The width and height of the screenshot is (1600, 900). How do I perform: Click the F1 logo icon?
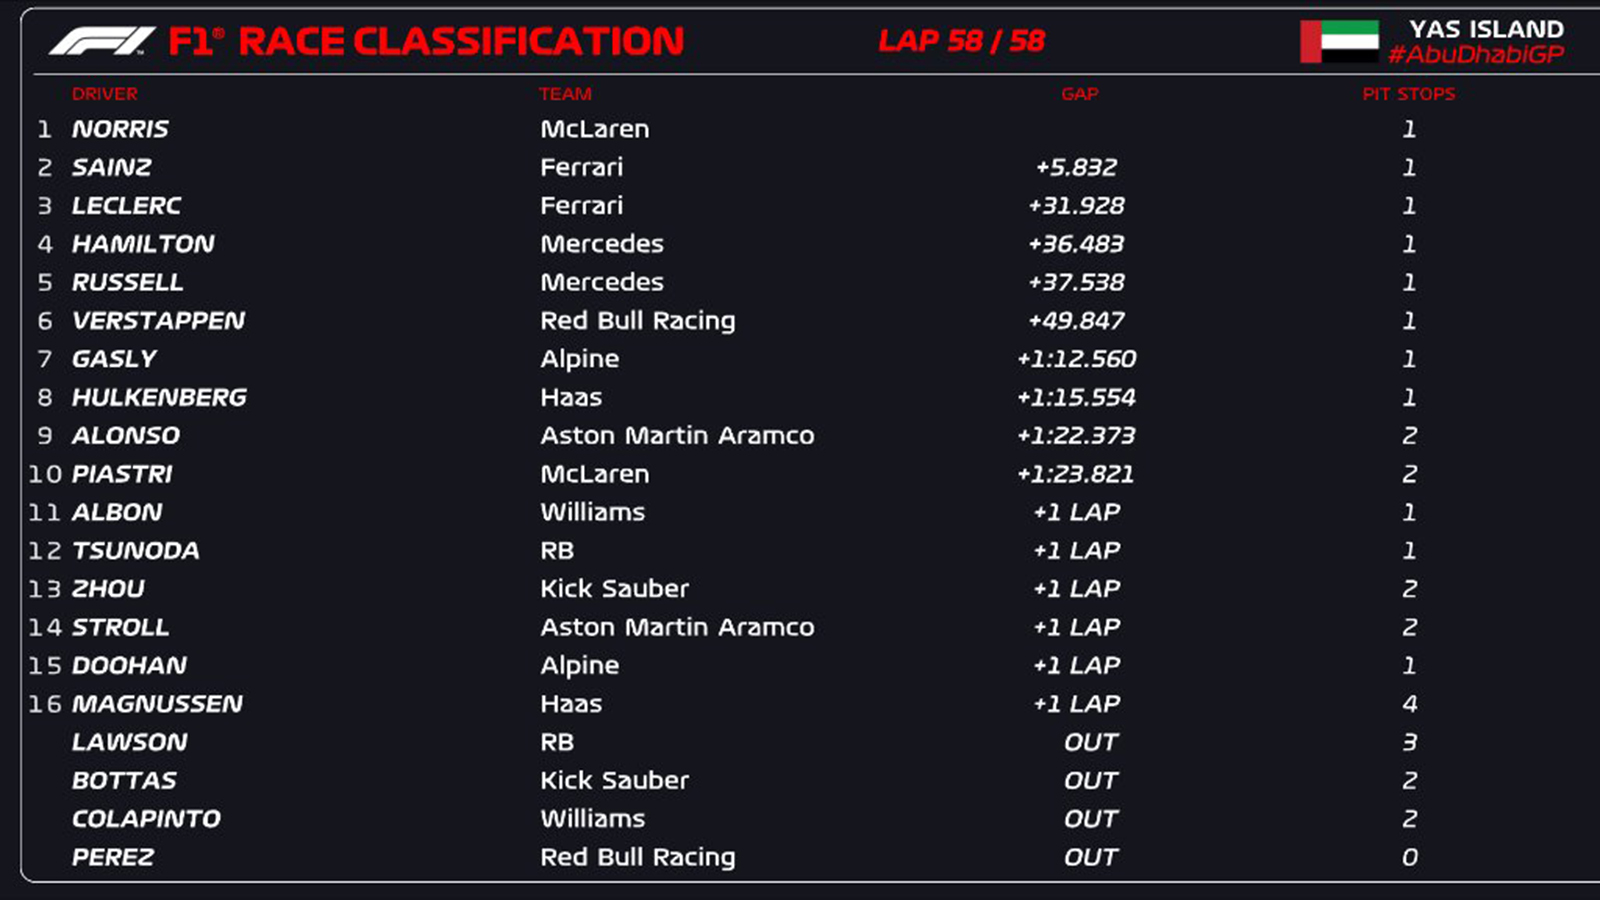coord(102,41)
